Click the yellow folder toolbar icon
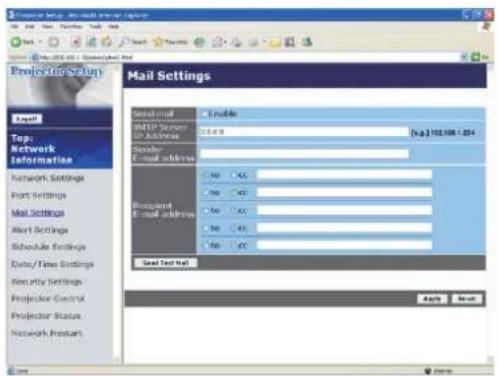 click(275, 42)
